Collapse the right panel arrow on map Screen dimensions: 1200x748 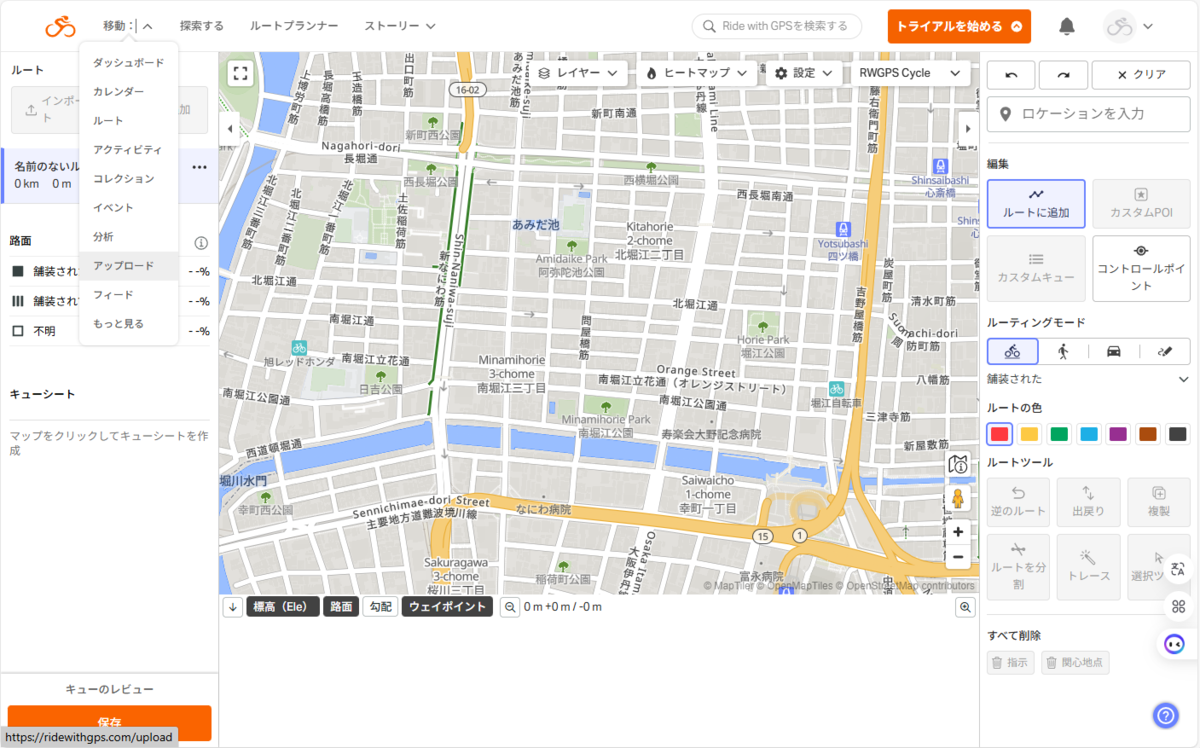tap(968, 128)
